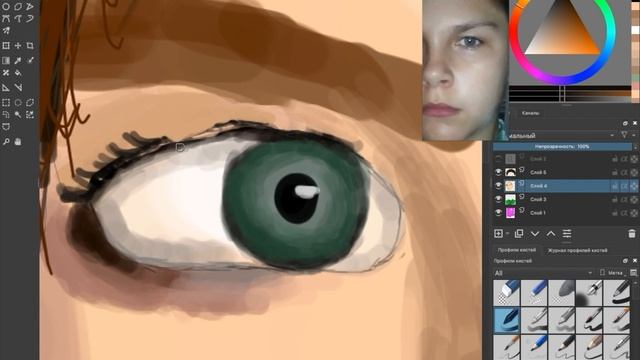The image size is (640, 360).
Task: Switch to the Журнал профилей кистей tab
Action: [x=578, y=250]
